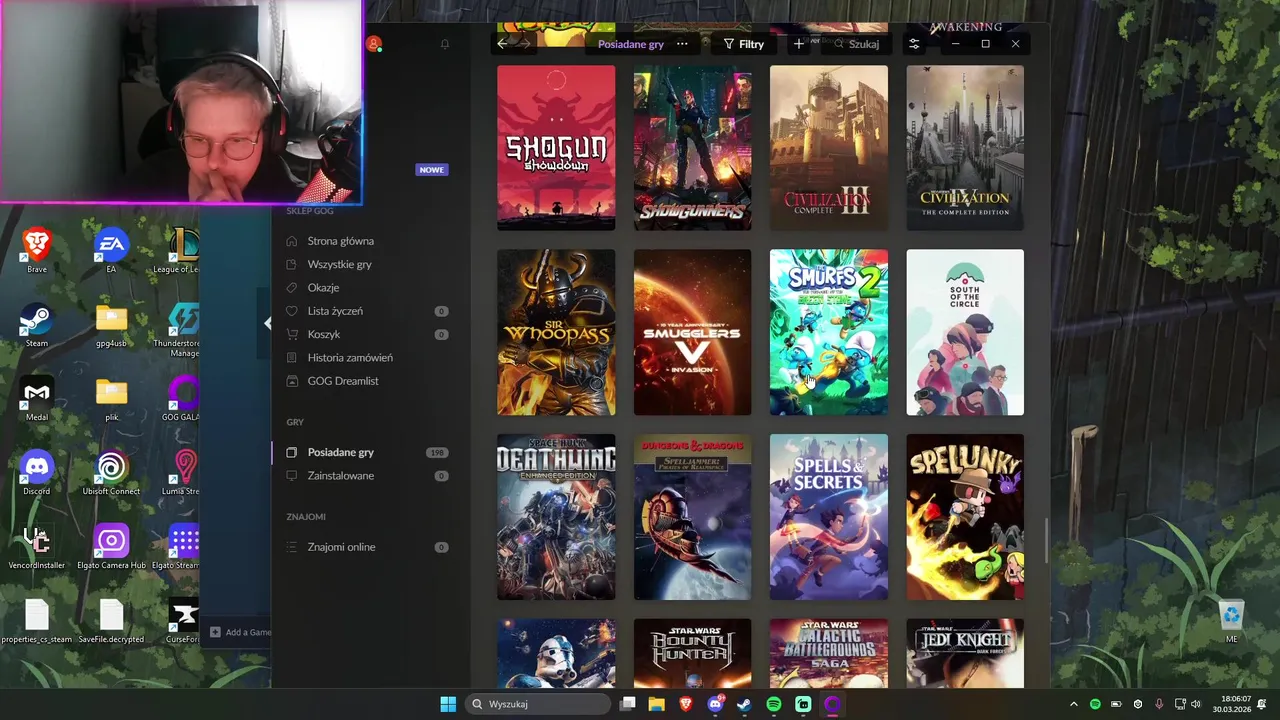
Task: Open GOG Galaxy notifications bell
Action: click(445, 44)
